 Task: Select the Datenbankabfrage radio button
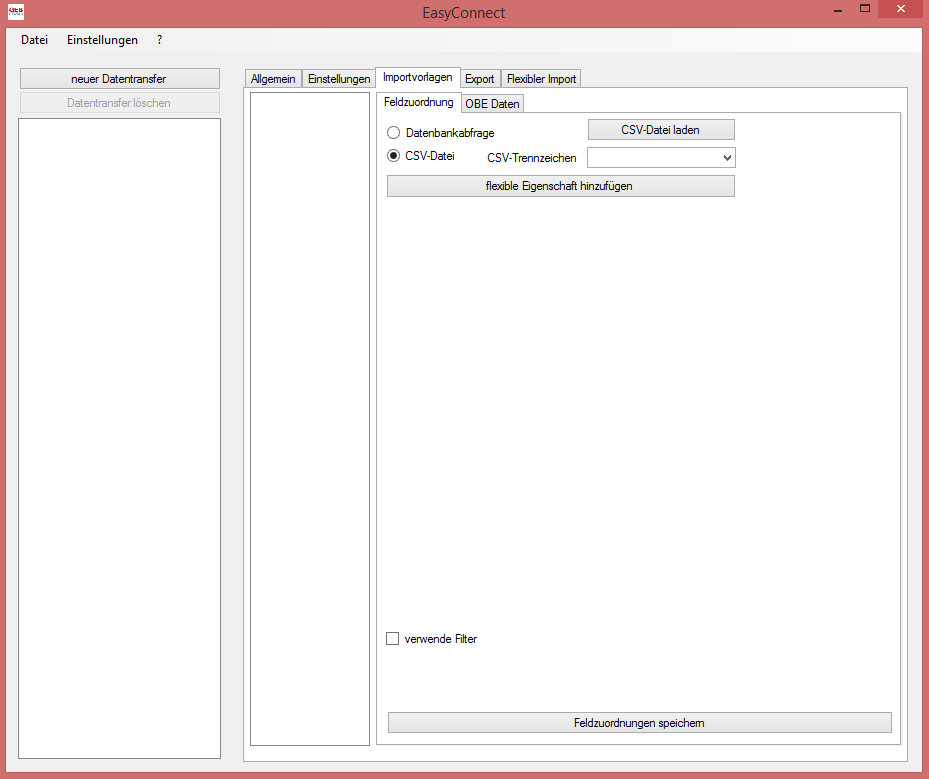pyautogui.click(x=393, y=132)
